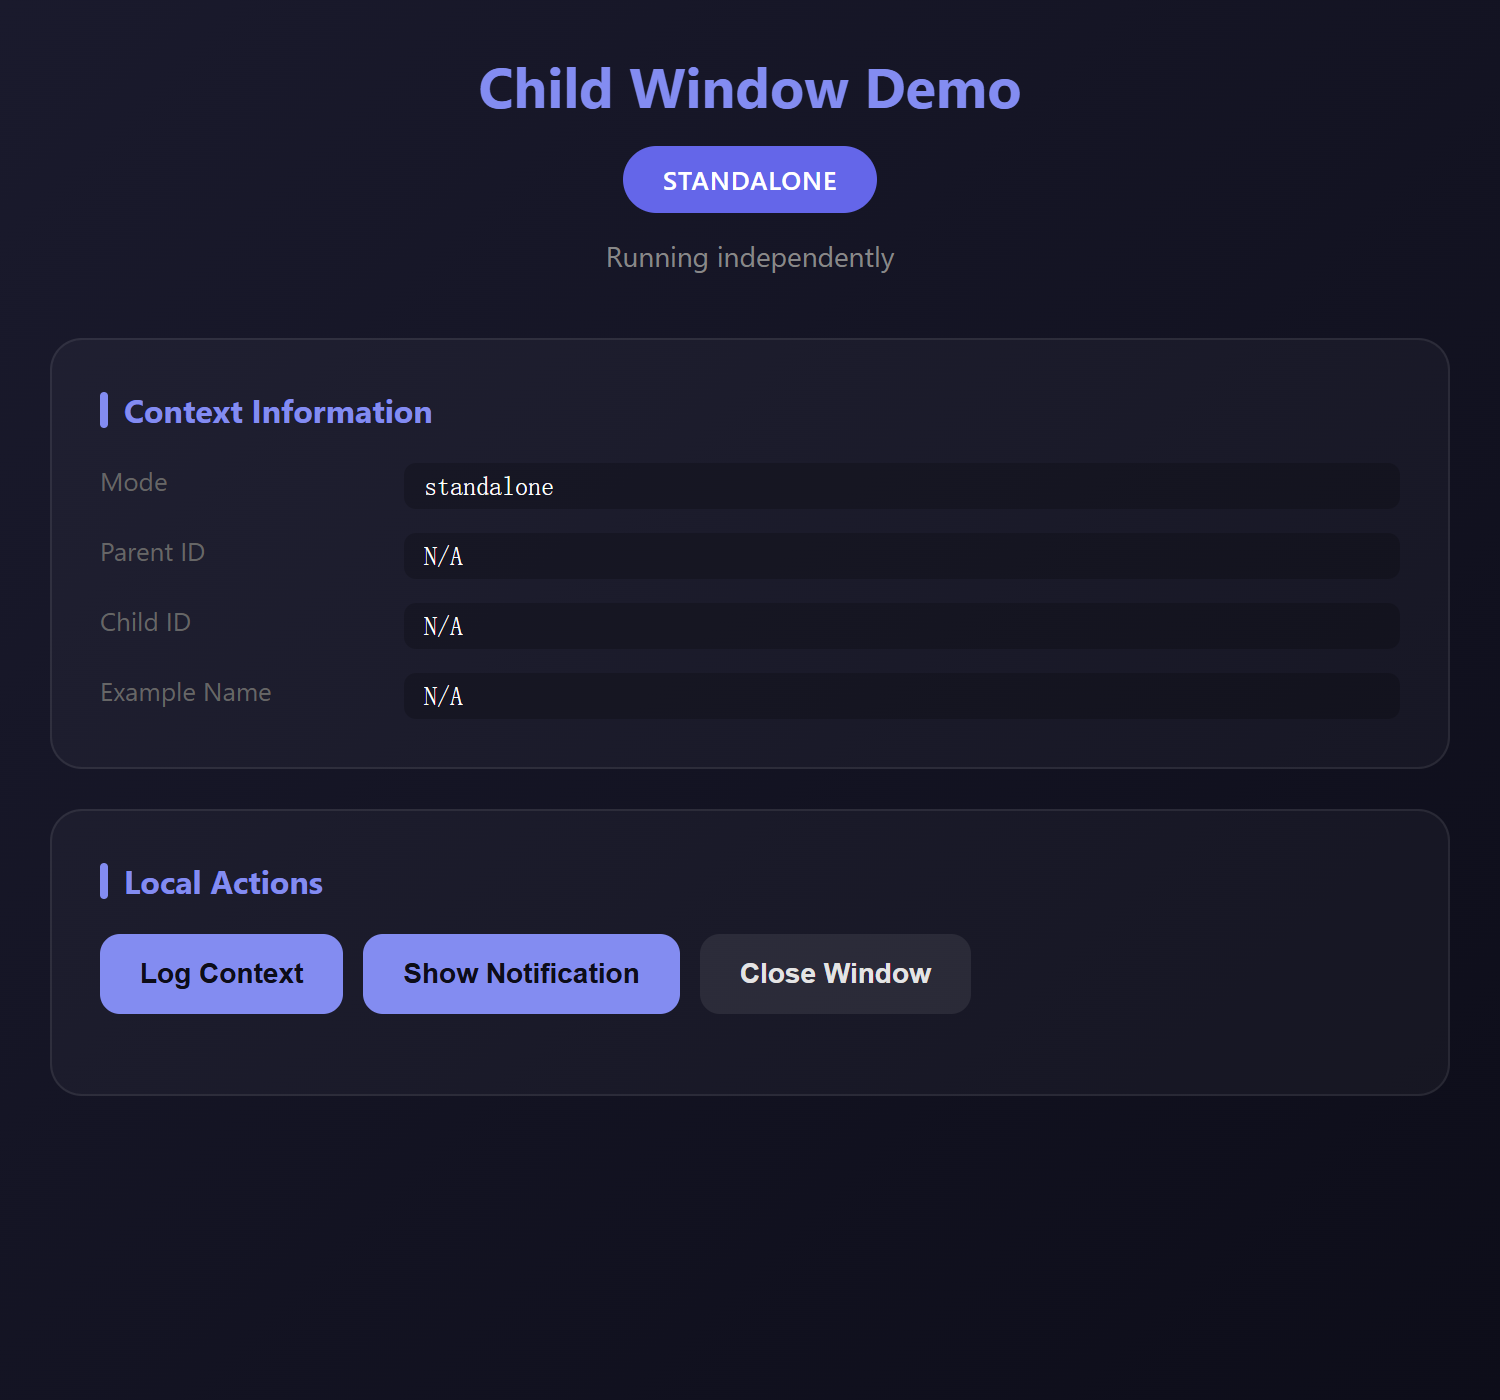Image resolution: width=1500 pixels, height=1400 pixels.
Task: Click inside the Context Information card background
Action: click(750, 740)
